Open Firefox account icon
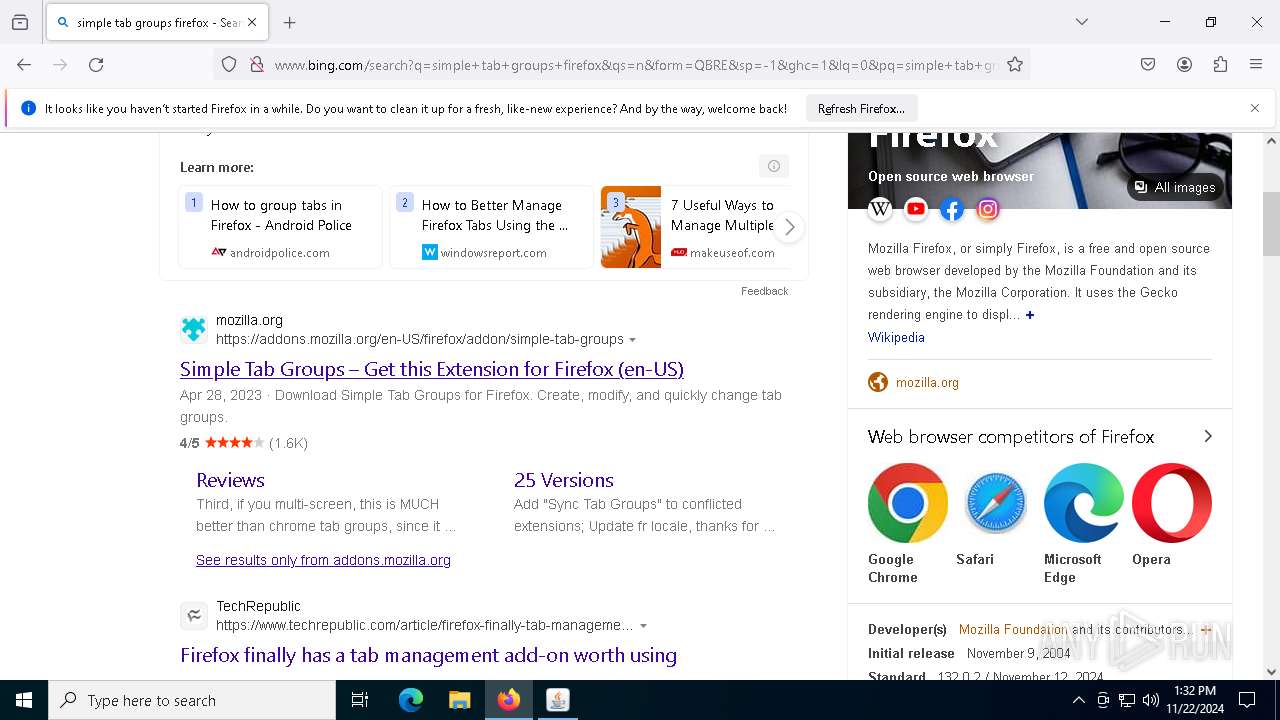This screenshot has width=1280, height=720. coord(1184,65)
